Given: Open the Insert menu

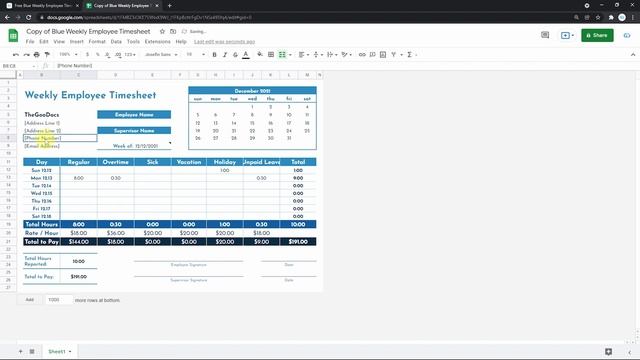Looking at the screenshot, I should pyautogui.click(x=76, y=42).
